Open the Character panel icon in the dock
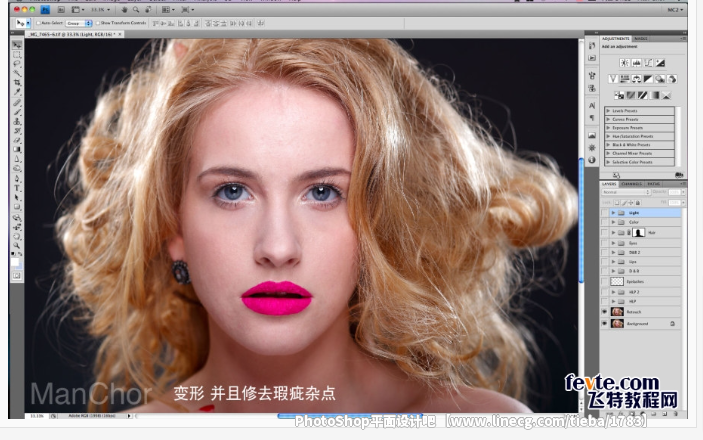This screenshot has width=703, height=440. point(592,106)
